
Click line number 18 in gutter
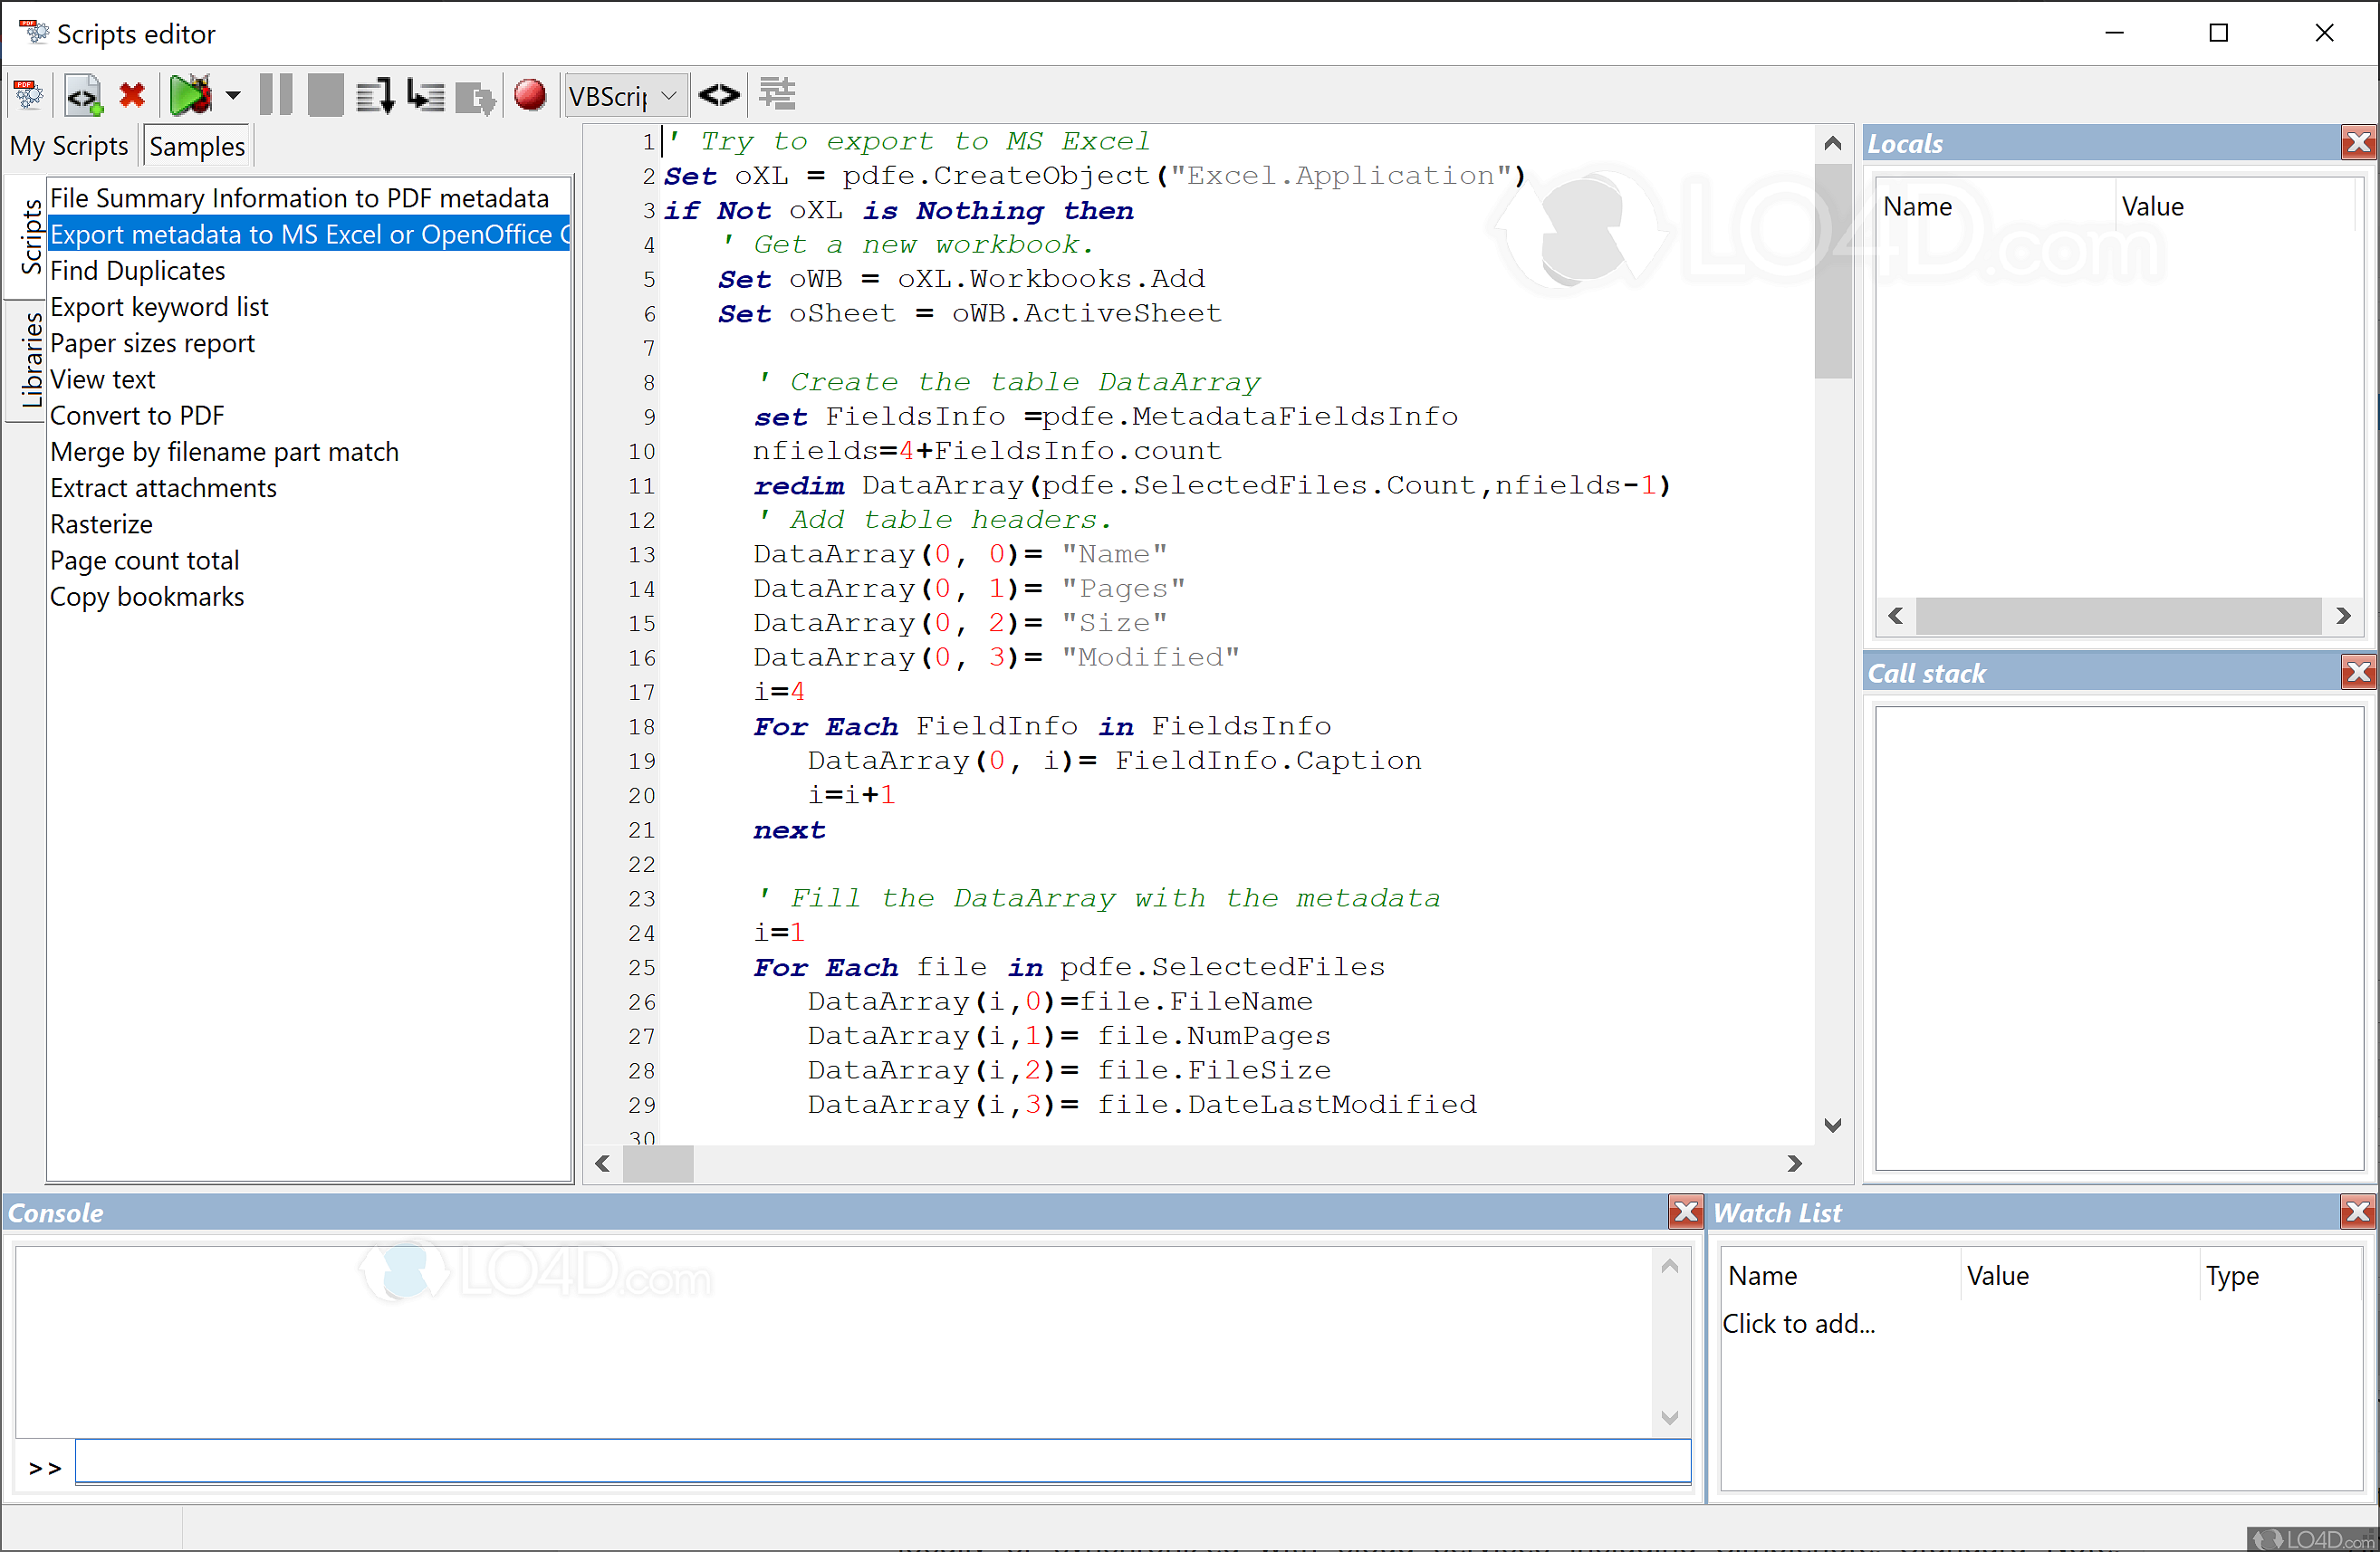point(641,727)
